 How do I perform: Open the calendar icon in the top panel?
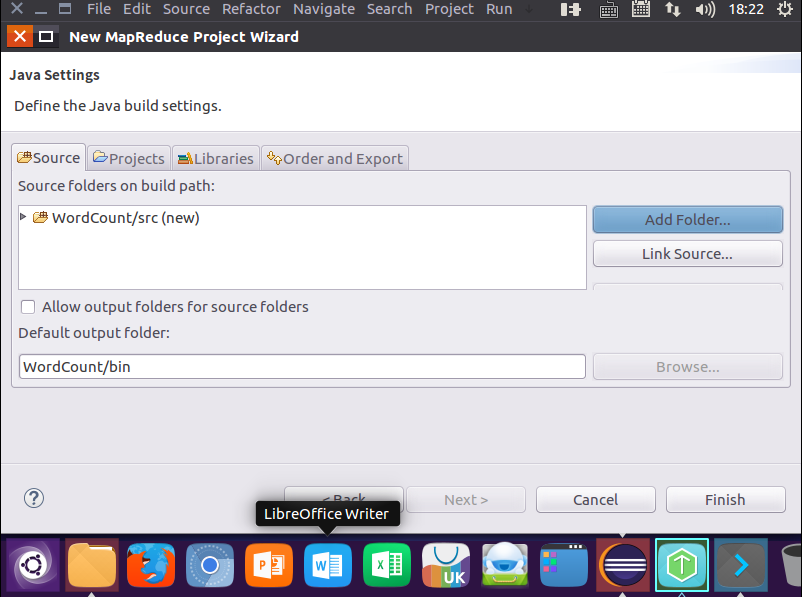point(640,10)
